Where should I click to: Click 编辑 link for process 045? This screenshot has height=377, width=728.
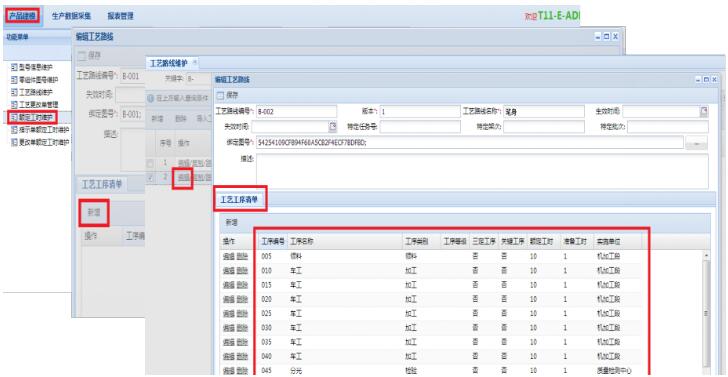tap(228, 370)
